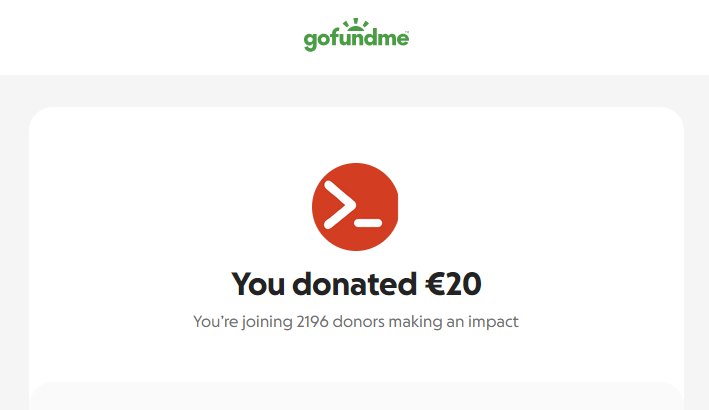Click the green sunburst above the logo
Viewport: 709px width, 410px height.
click(x=356, y=24)
